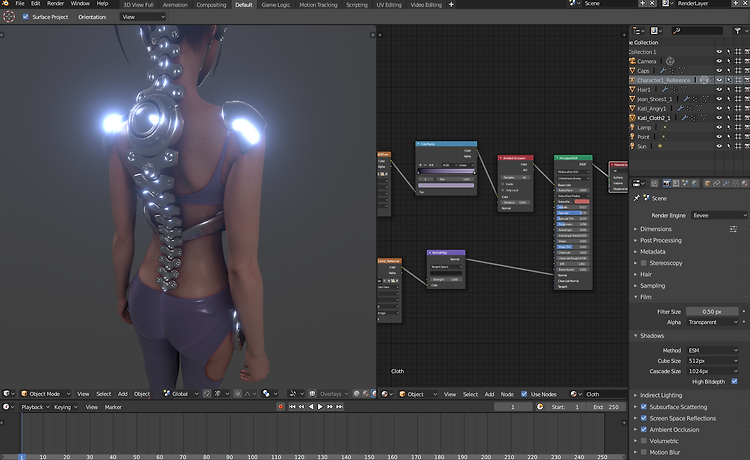Open the Alpha Transparent dropdown
Screen dimensions: 750x460
pos(713,322)
